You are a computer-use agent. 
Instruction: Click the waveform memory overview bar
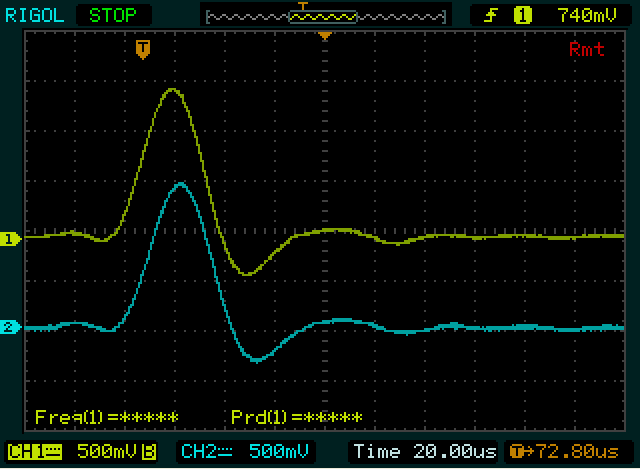pyautogui.click(x=326, y=17)
